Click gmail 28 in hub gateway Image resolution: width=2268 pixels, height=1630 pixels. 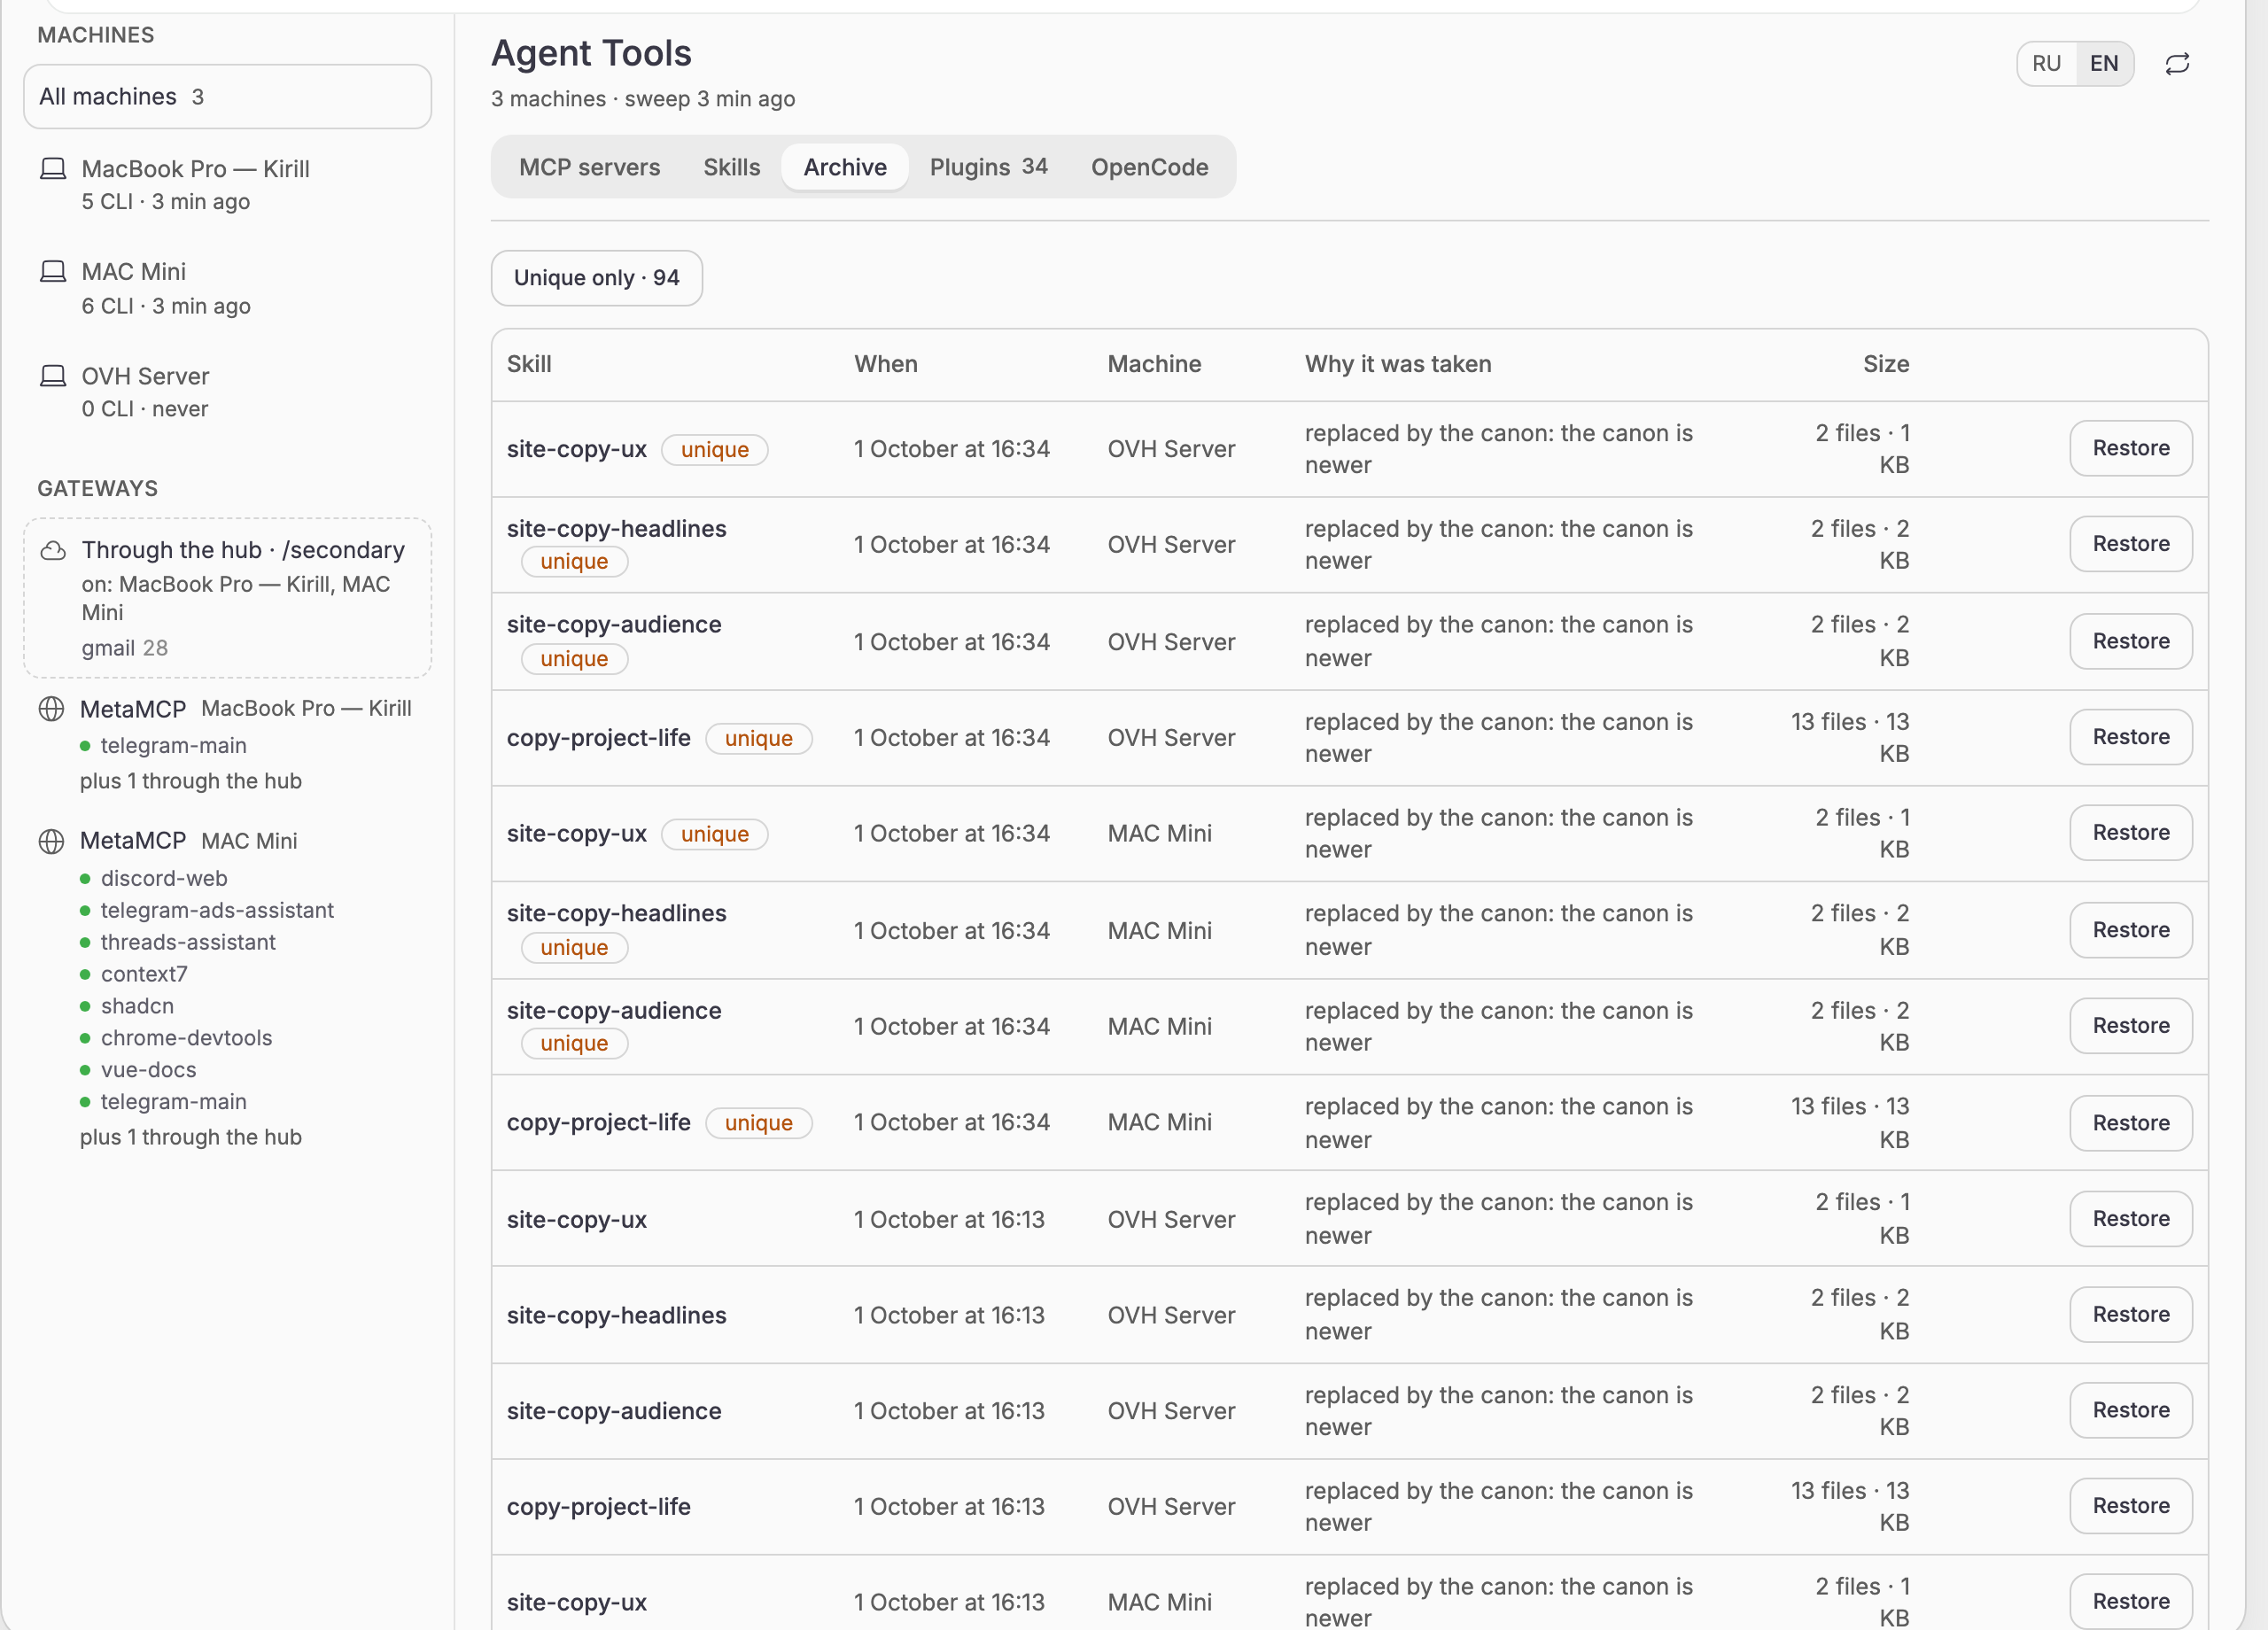coord(124,648)
